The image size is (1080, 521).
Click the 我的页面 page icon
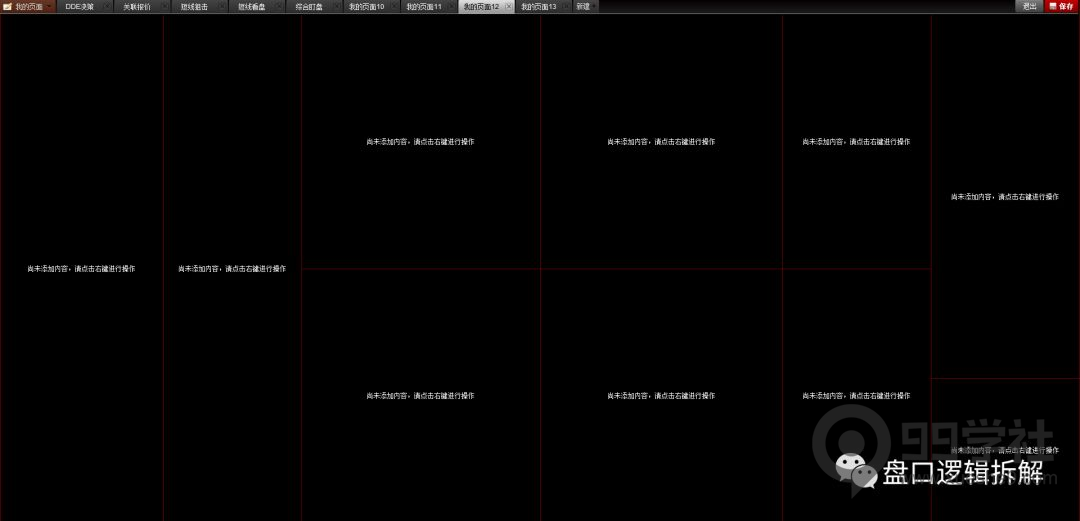tap(7, 6)
